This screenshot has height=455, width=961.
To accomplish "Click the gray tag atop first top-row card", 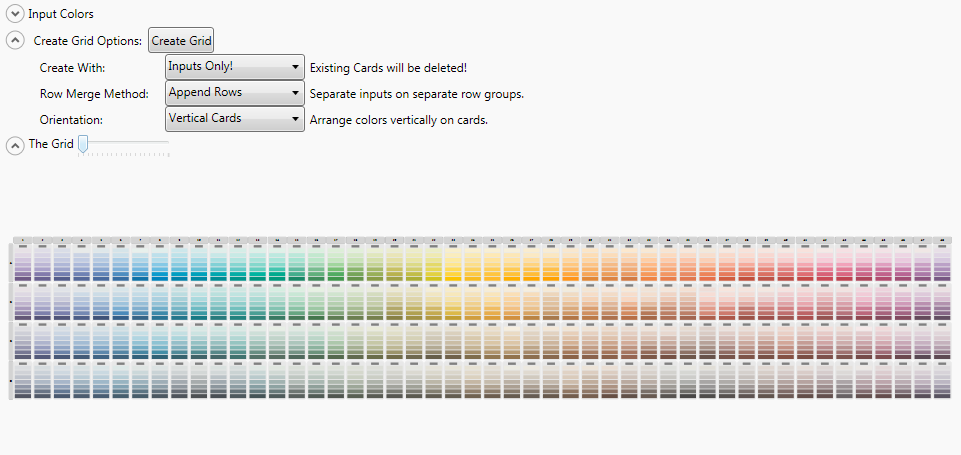I will coord(23,246).
